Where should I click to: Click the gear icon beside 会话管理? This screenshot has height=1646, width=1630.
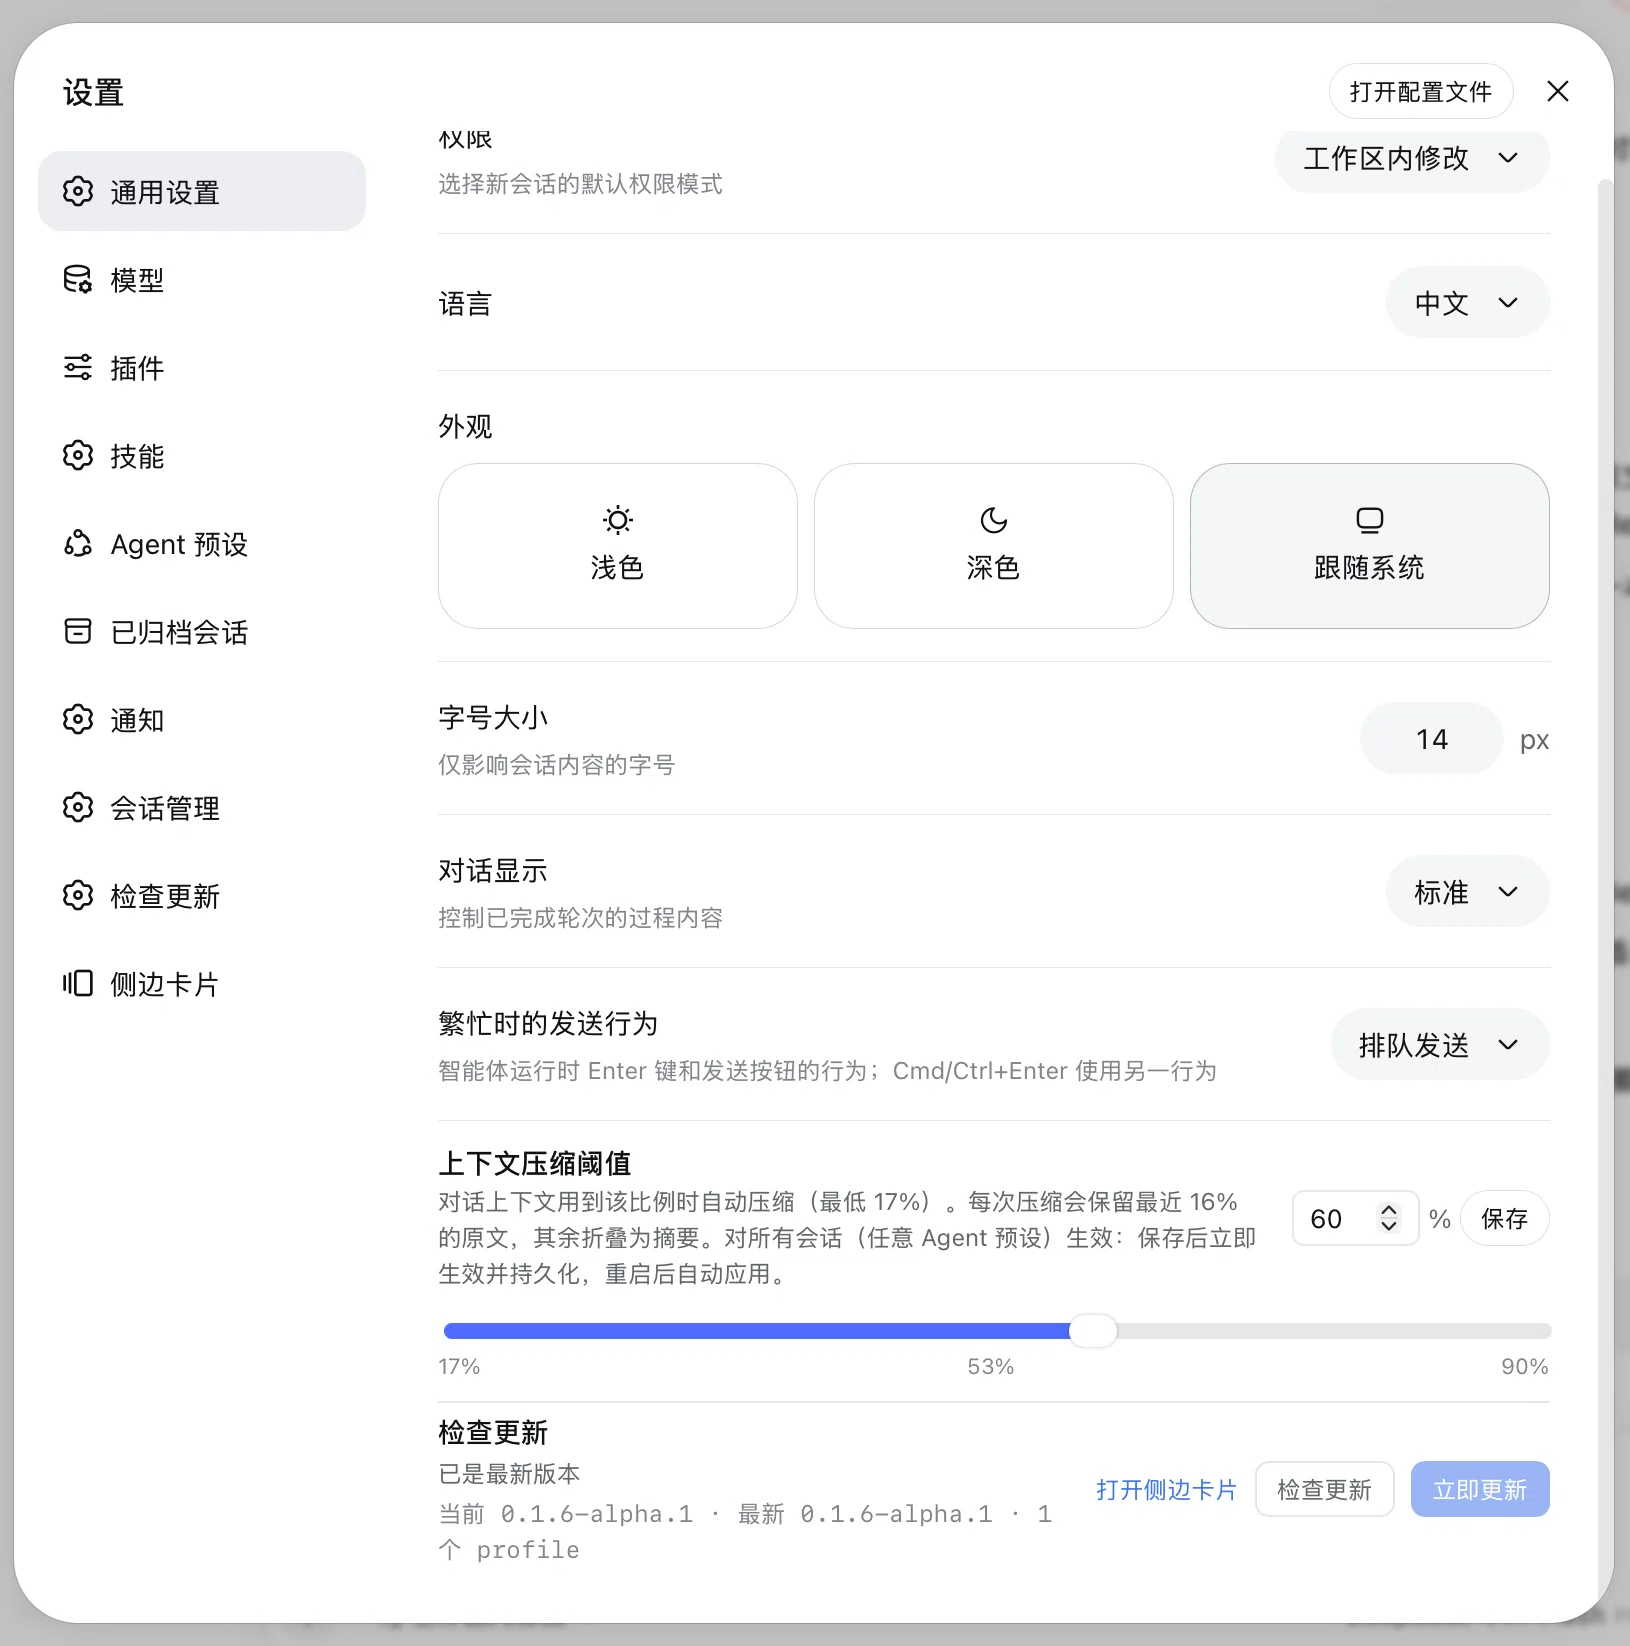point(78,807)
